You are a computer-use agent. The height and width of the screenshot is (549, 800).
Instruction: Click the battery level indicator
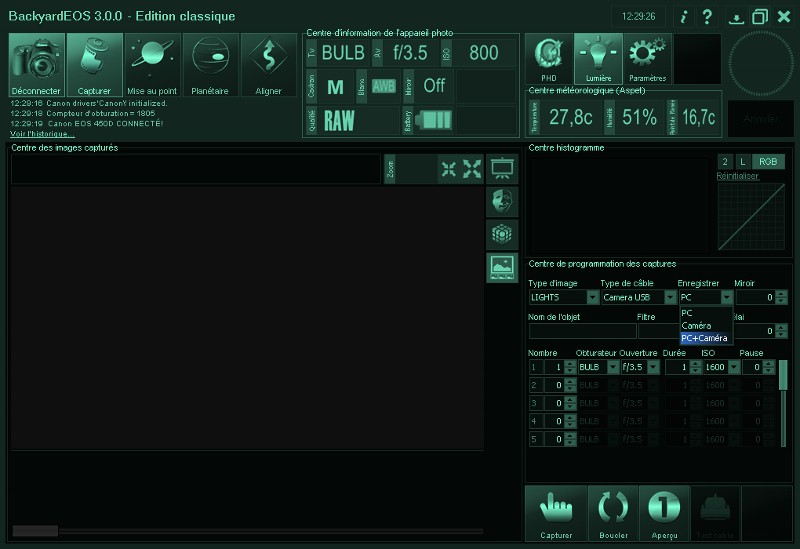(x=434, y=120)
